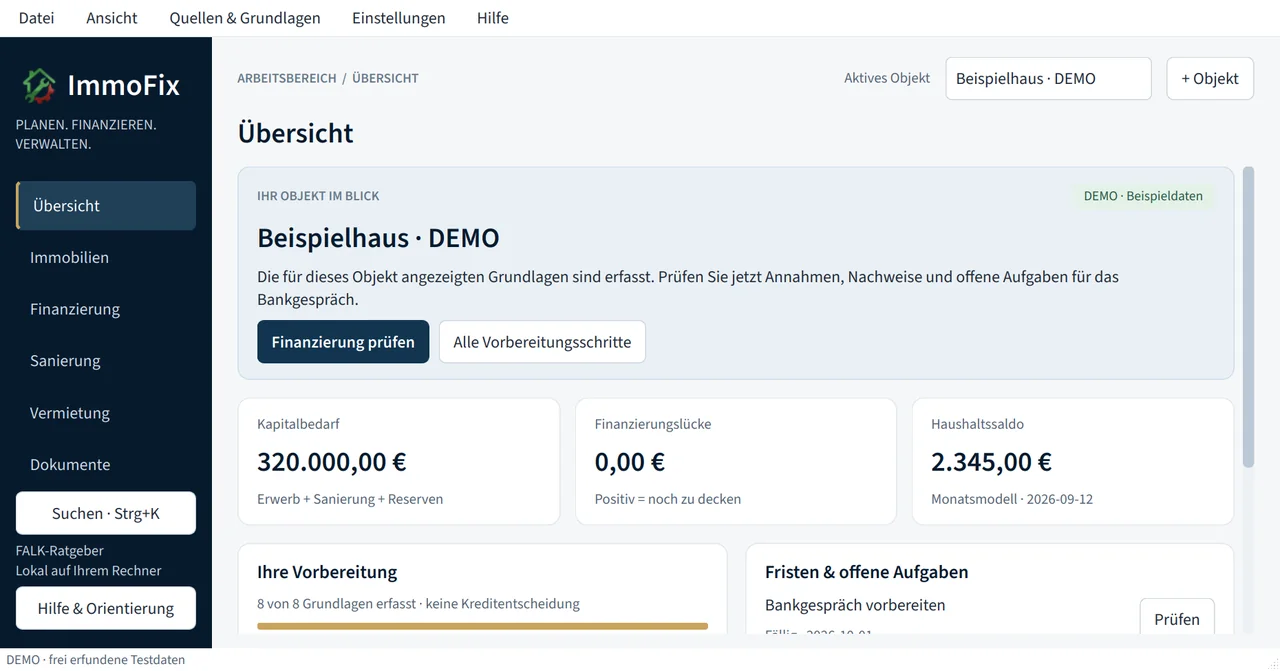This screenshot has width=1280, height=671.
Task: Click the Haushaltssaldo value 2.345,00 €
Action: pyautogui.click(x=991, y=462)
